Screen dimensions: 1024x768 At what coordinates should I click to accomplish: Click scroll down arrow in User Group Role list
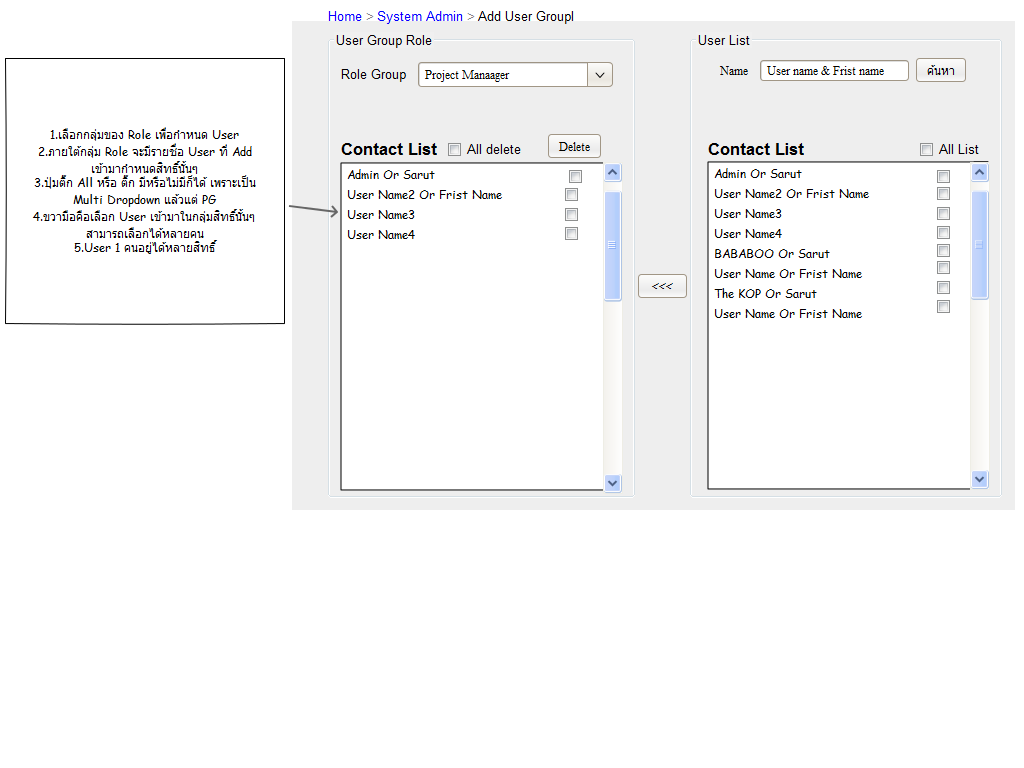click(x=613, y=483)
